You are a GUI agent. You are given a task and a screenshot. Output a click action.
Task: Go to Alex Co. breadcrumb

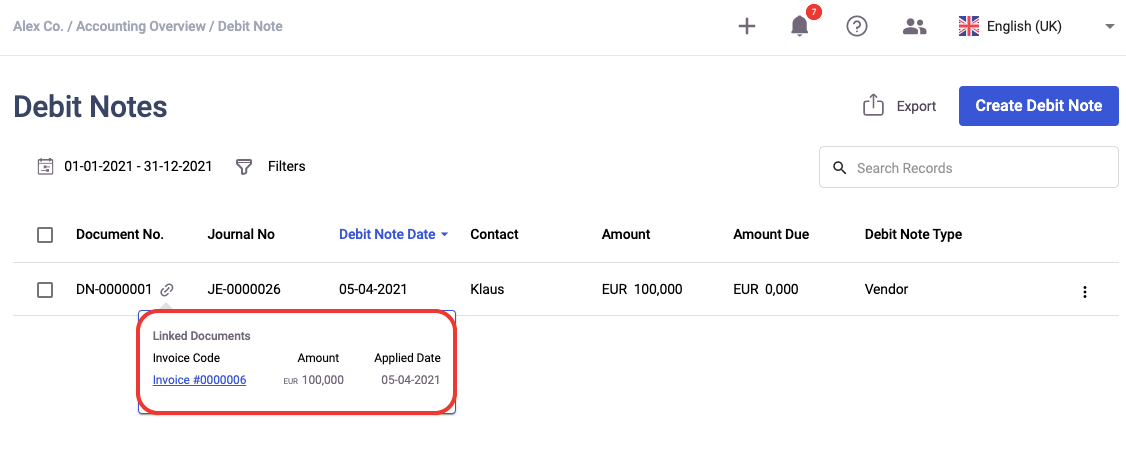coord(38,27)
